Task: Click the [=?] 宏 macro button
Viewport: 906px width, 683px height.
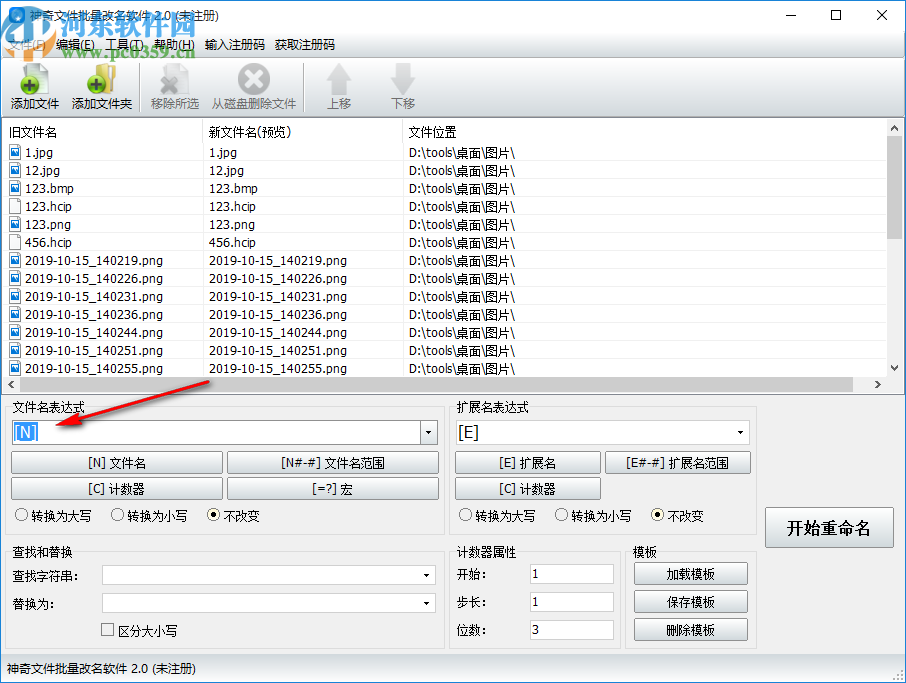Action: (x=333, y=489)
